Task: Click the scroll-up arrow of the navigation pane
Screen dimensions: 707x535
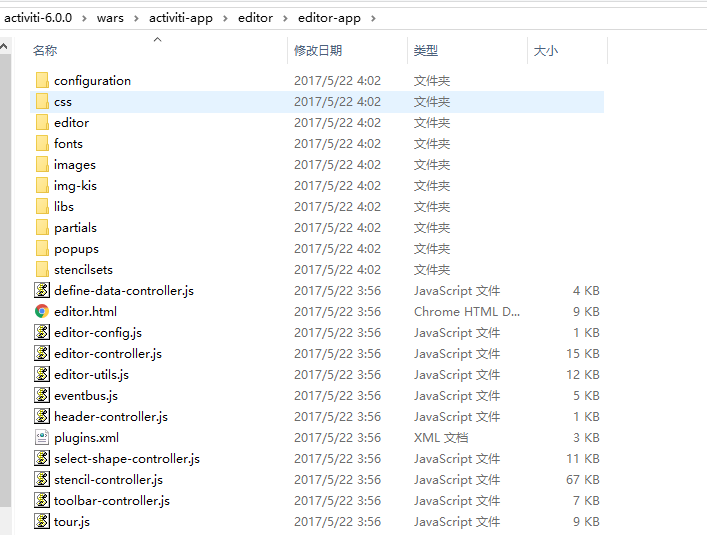Action: pos(5,46)
